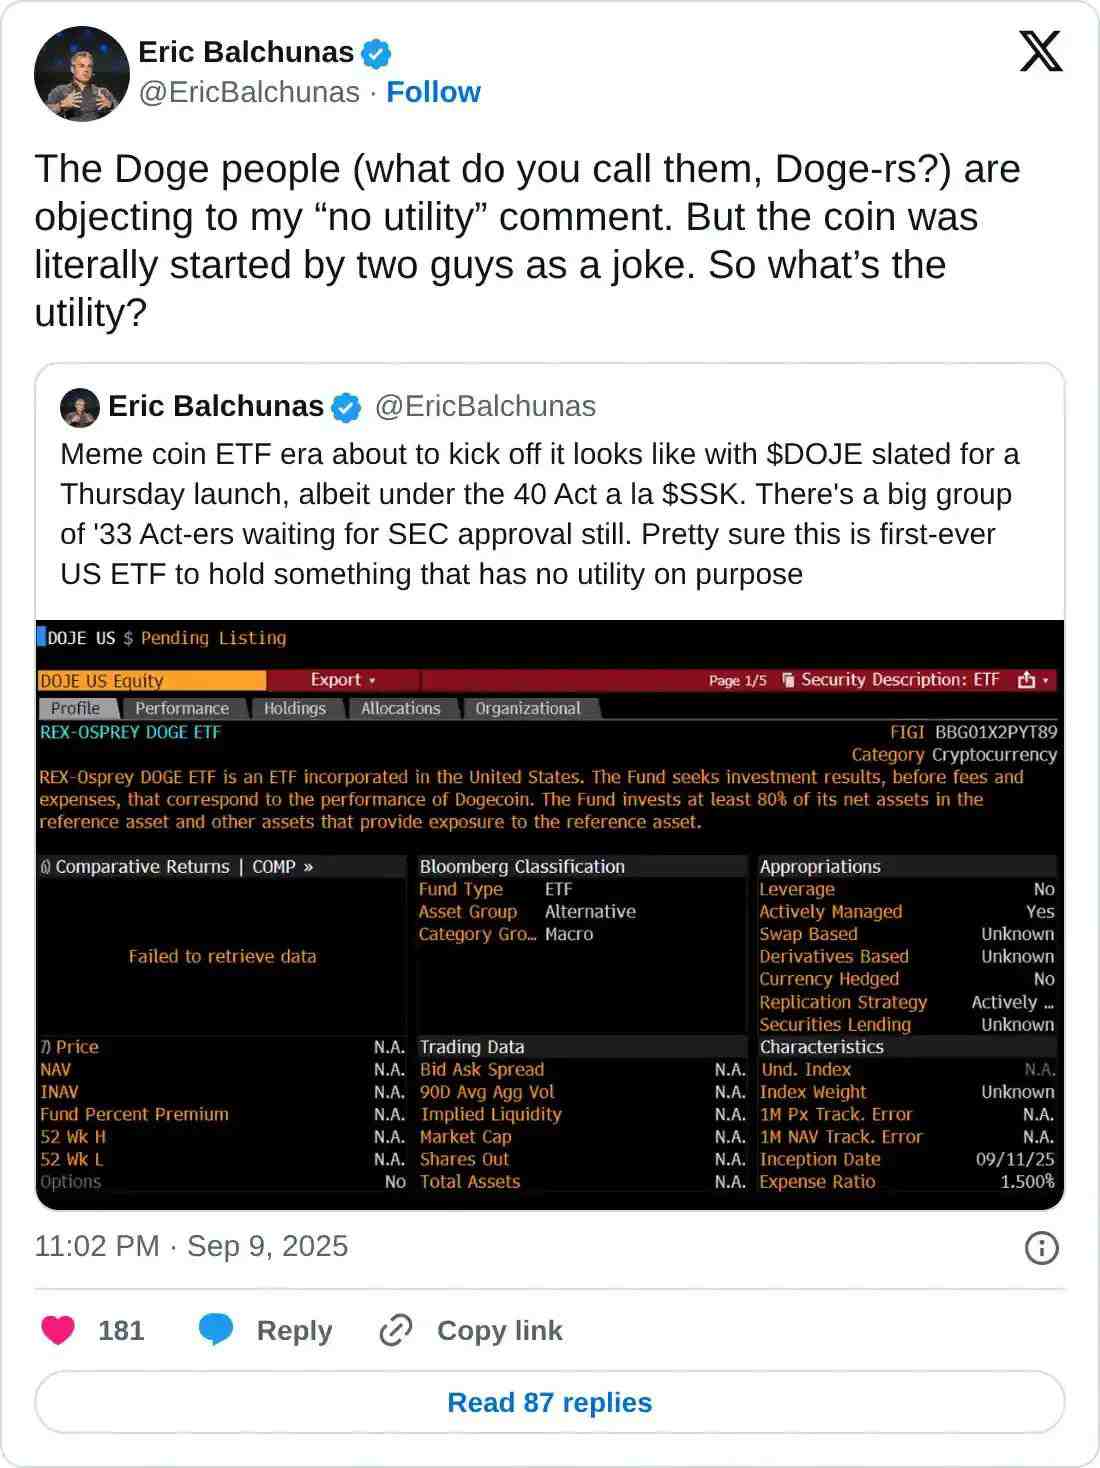
Task: Click the quoted tweet's small avatar
Action: coord(80,407)
